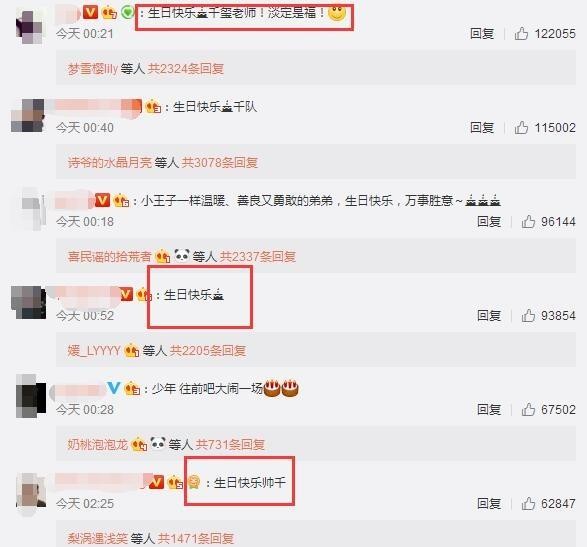Open the 共2205条回复 reply thread

point(208,350)
